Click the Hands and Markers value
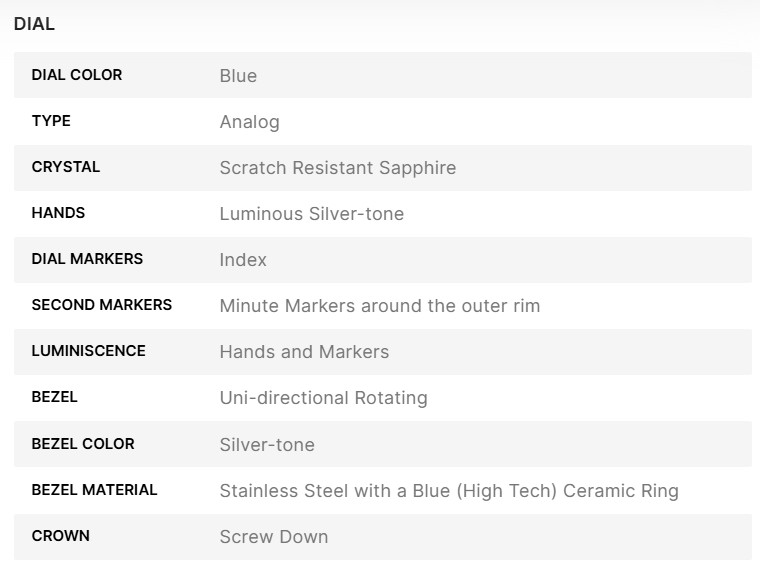Screen dimensions: 760x565 pyautogui.click(x=304, y=352)
